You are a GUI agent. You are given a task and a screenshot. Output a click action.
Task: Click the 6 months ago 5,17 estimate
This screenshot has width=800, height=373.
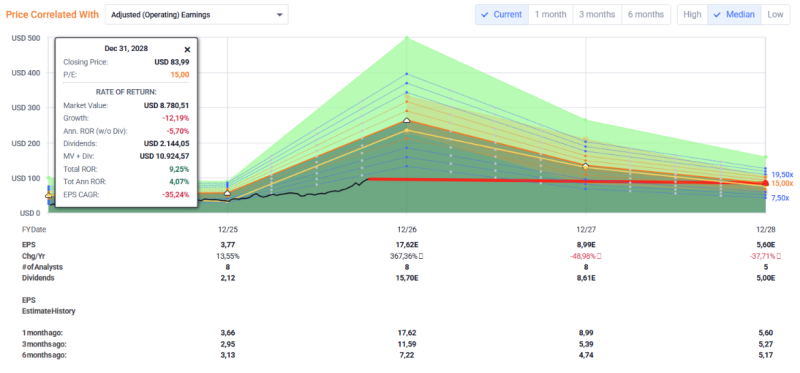tap(765, 355)
